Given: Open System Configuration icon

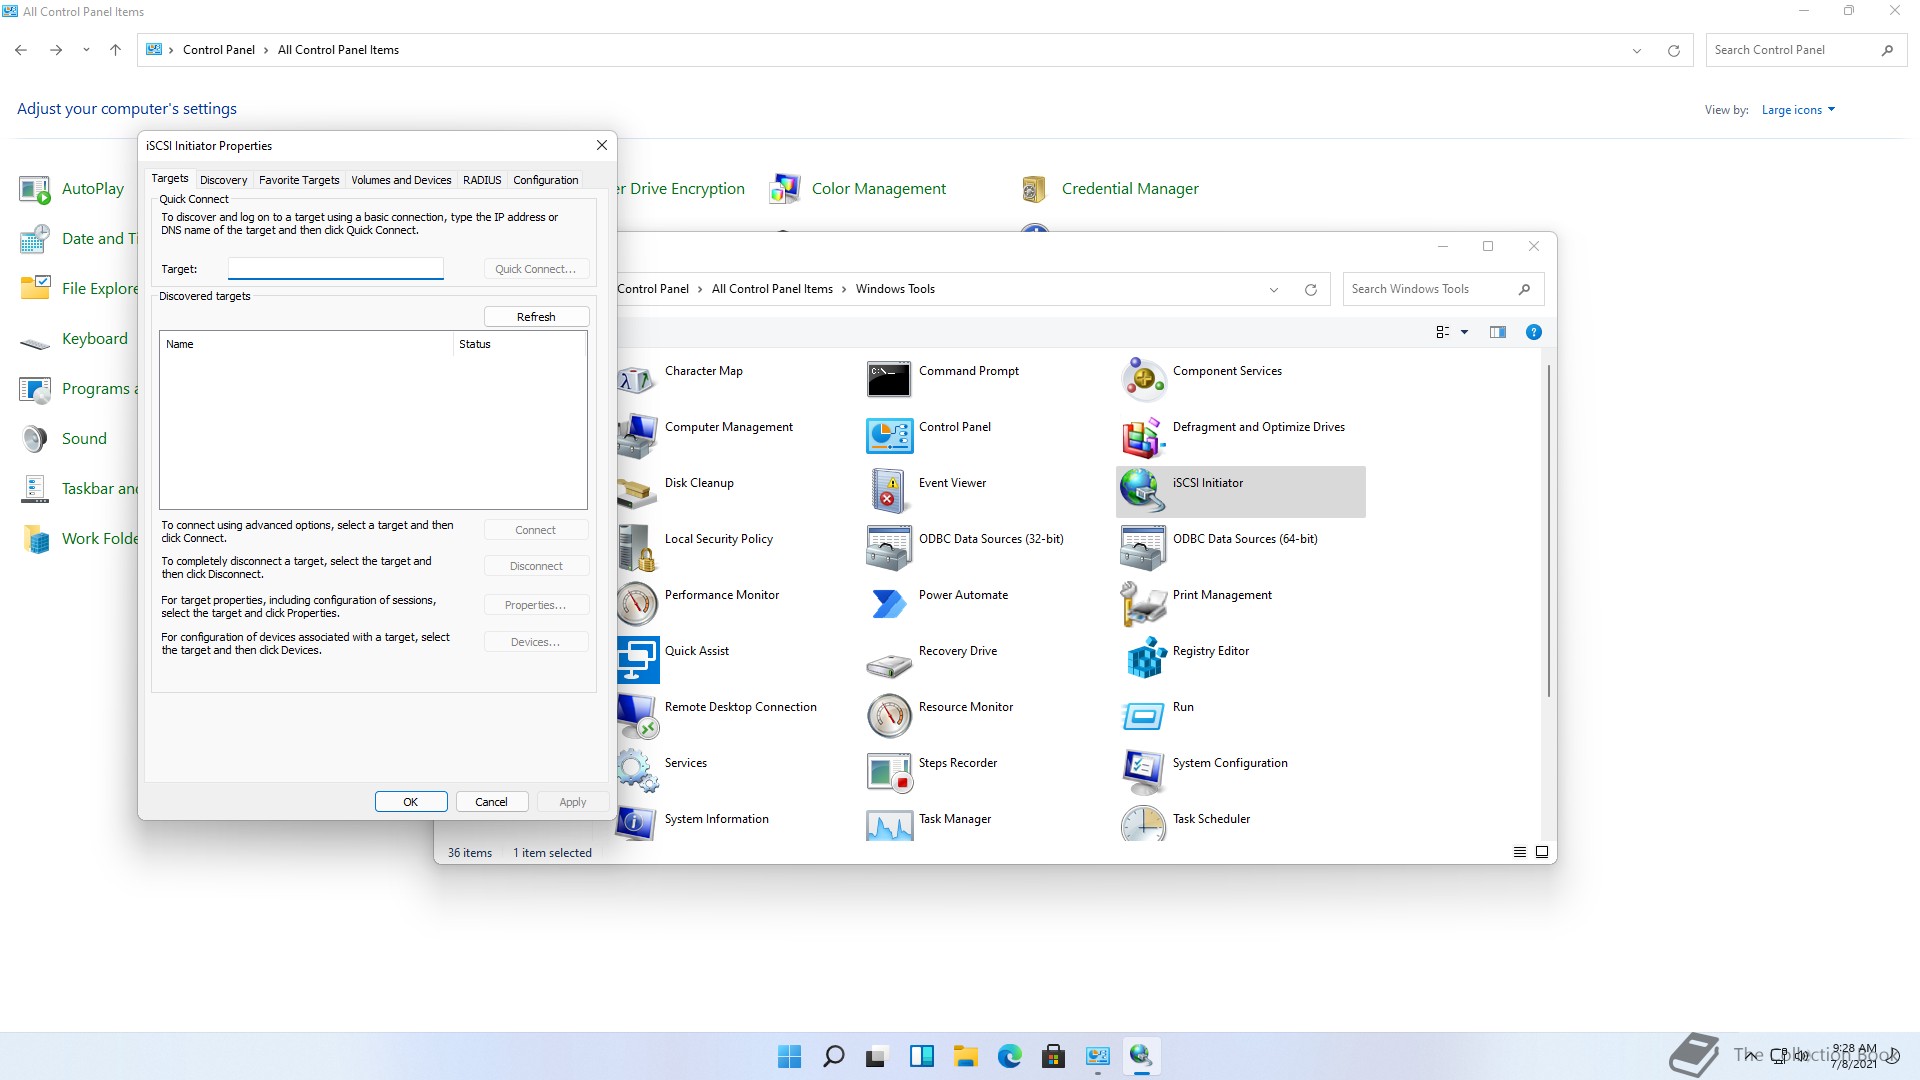Looking at the screenshot, I should [1143, 772].
